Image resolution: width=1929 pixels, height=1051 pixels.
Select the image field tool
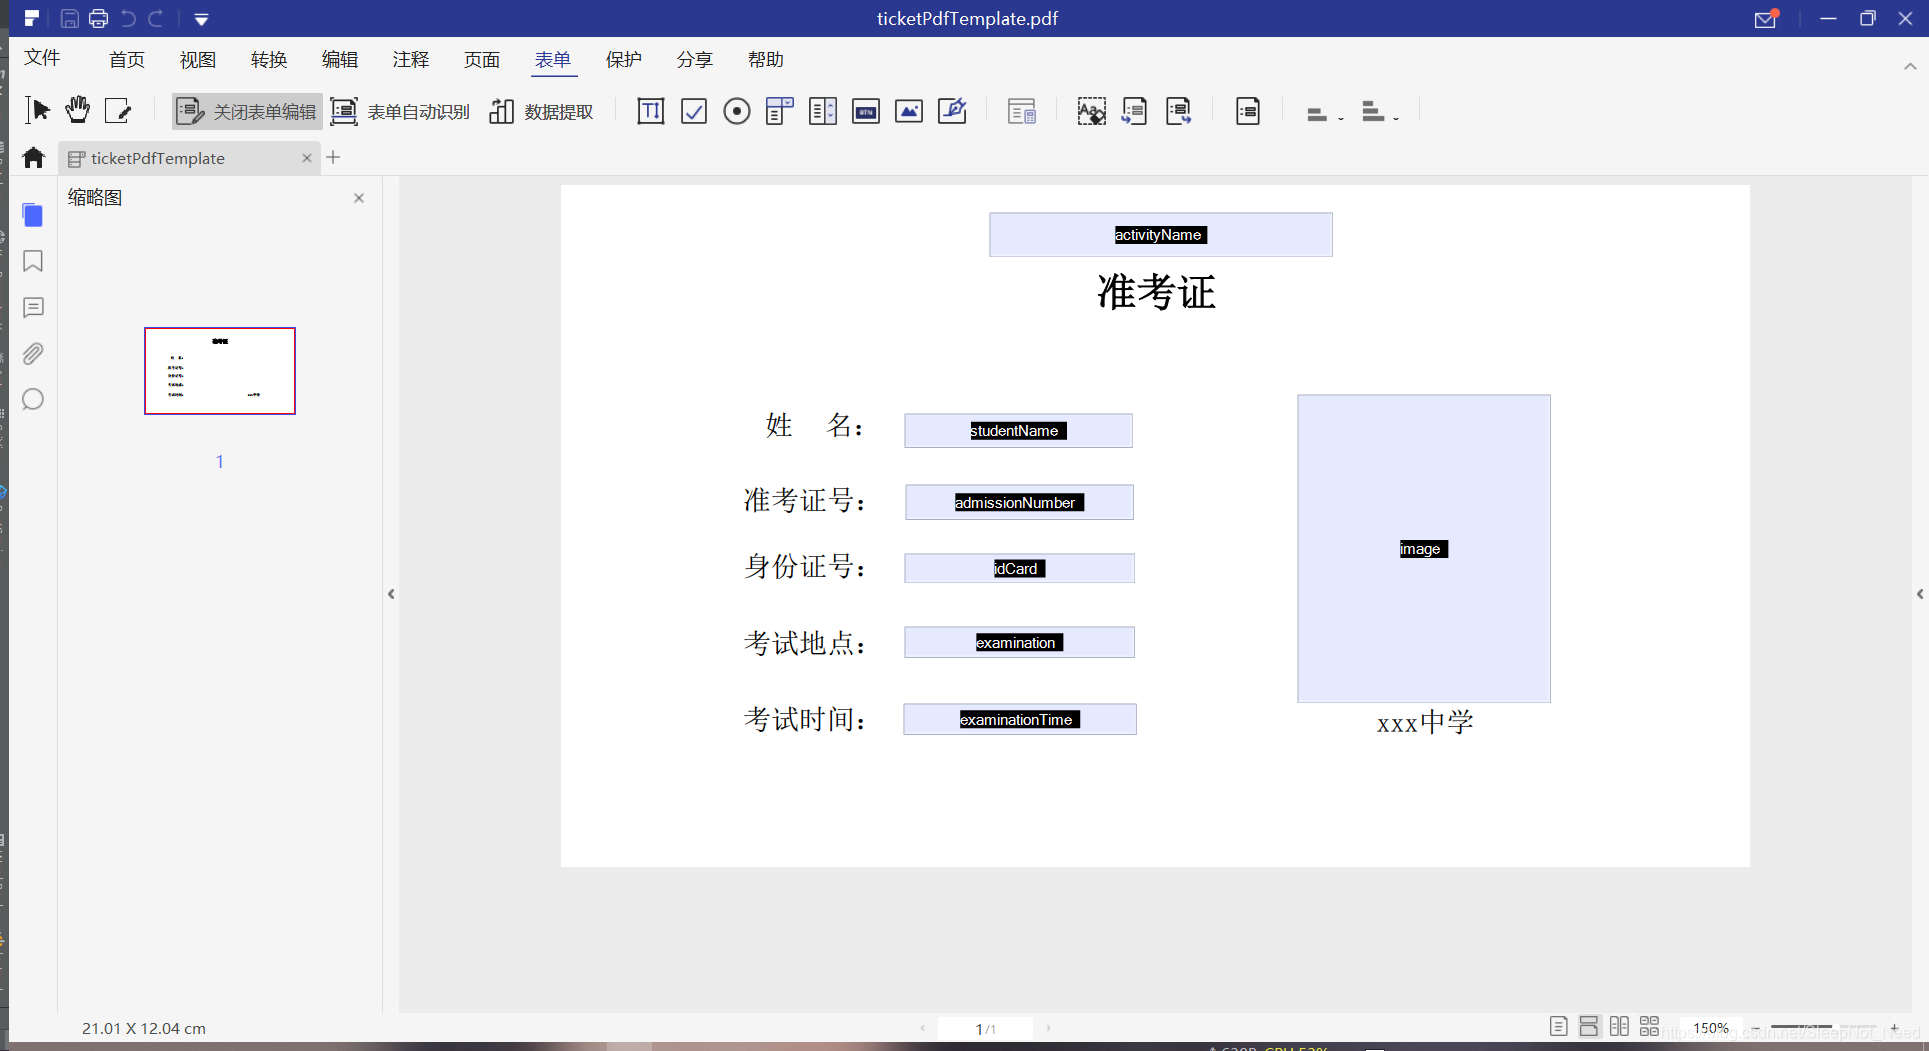tap(909, 111)
